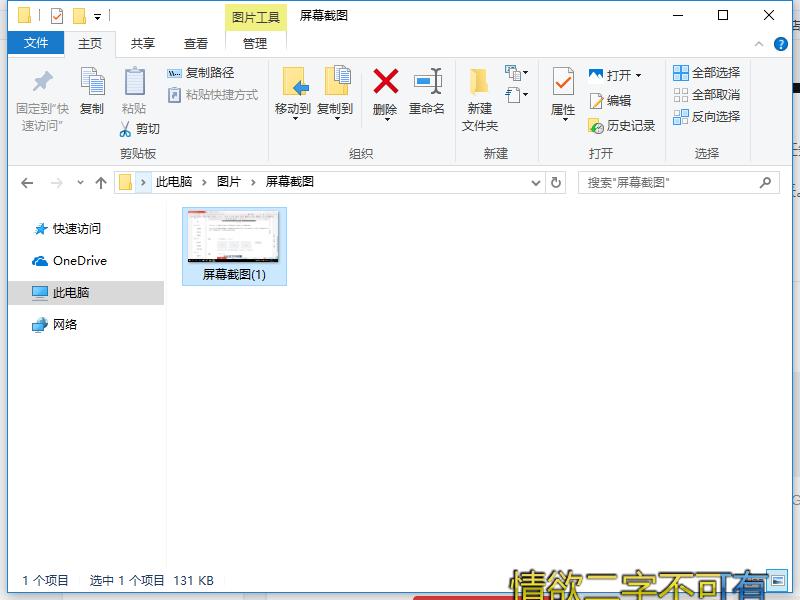Select the 屏幕截图(1) thumbnail

(x=233, y=238)
